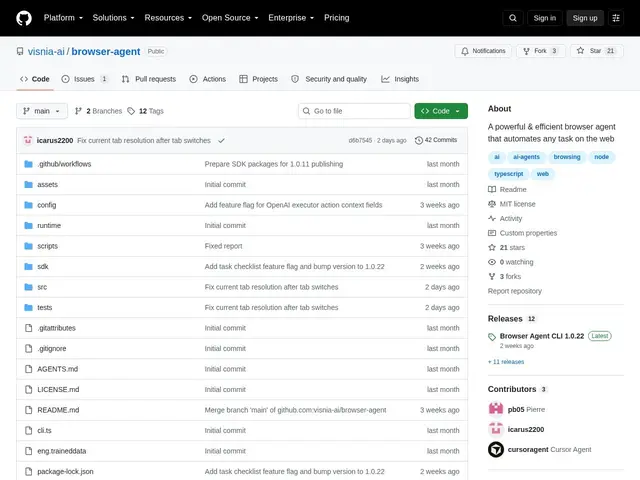Click the tests folder icon
The width and height of the screenshot is (640, 480).
pyautogui.click(x=28, y=307)
